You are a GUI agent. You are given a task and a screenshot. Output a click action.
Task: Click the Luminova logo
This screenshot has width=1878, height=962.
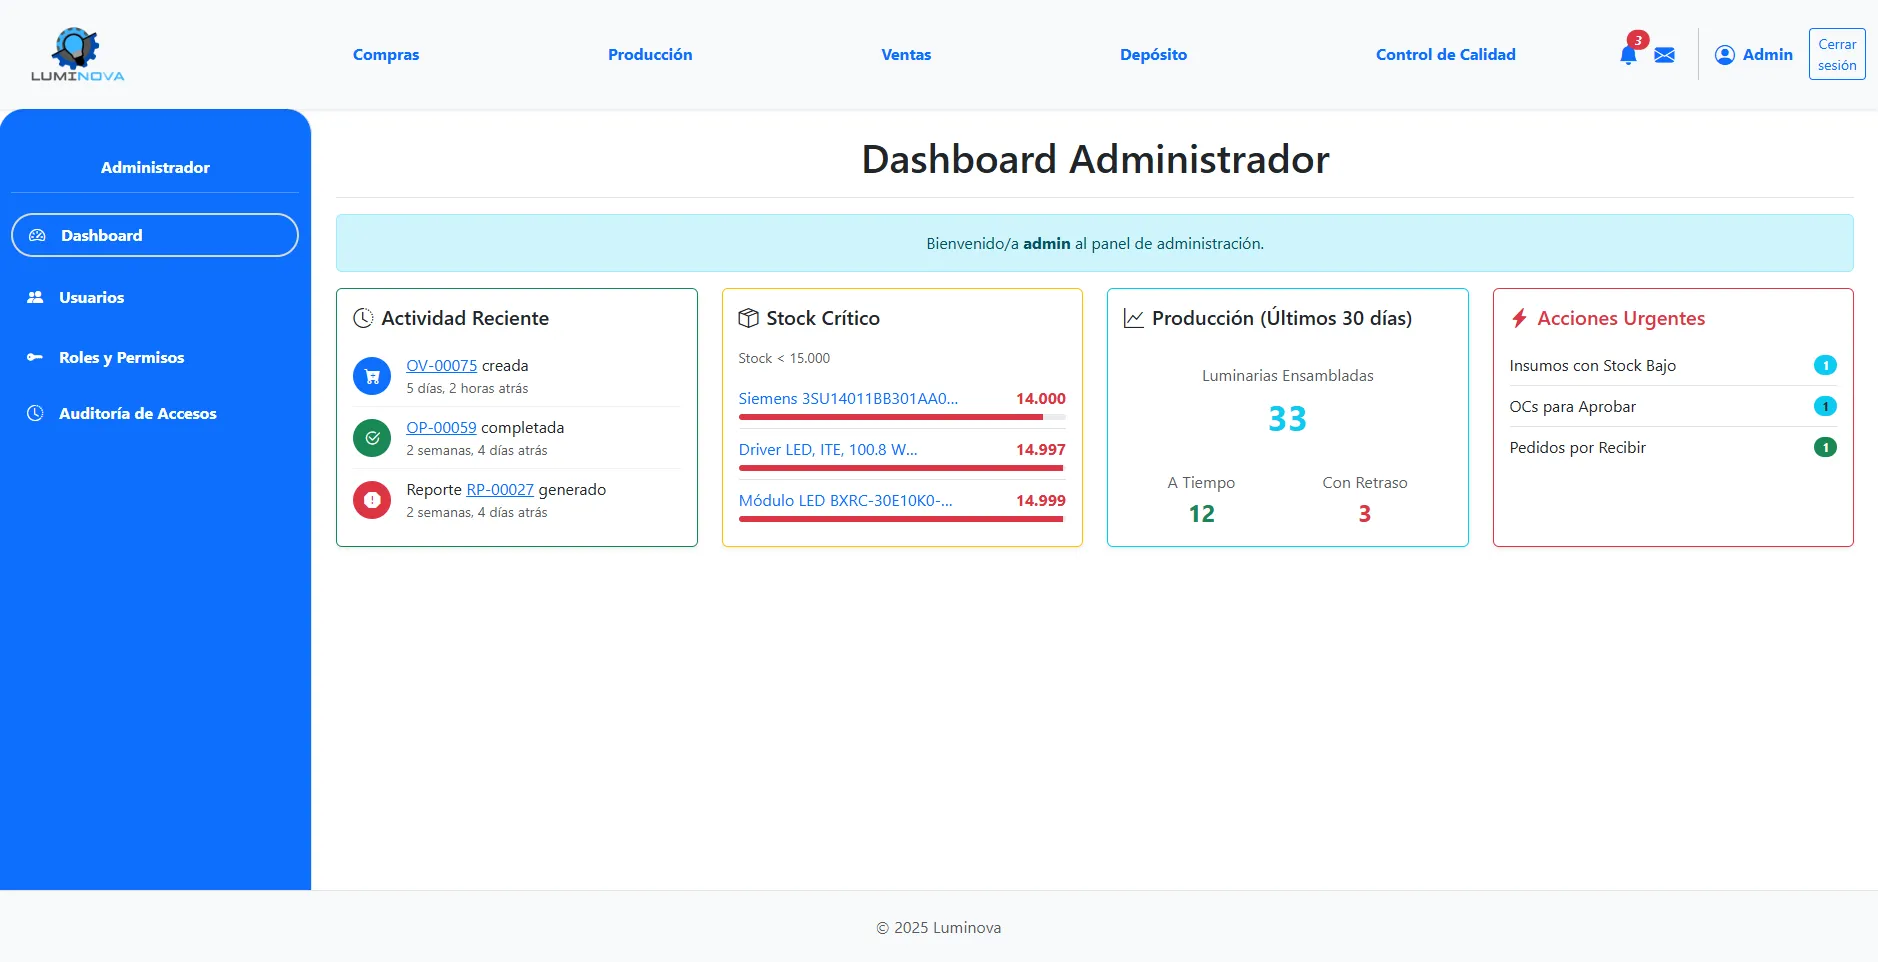coord(78,55)
